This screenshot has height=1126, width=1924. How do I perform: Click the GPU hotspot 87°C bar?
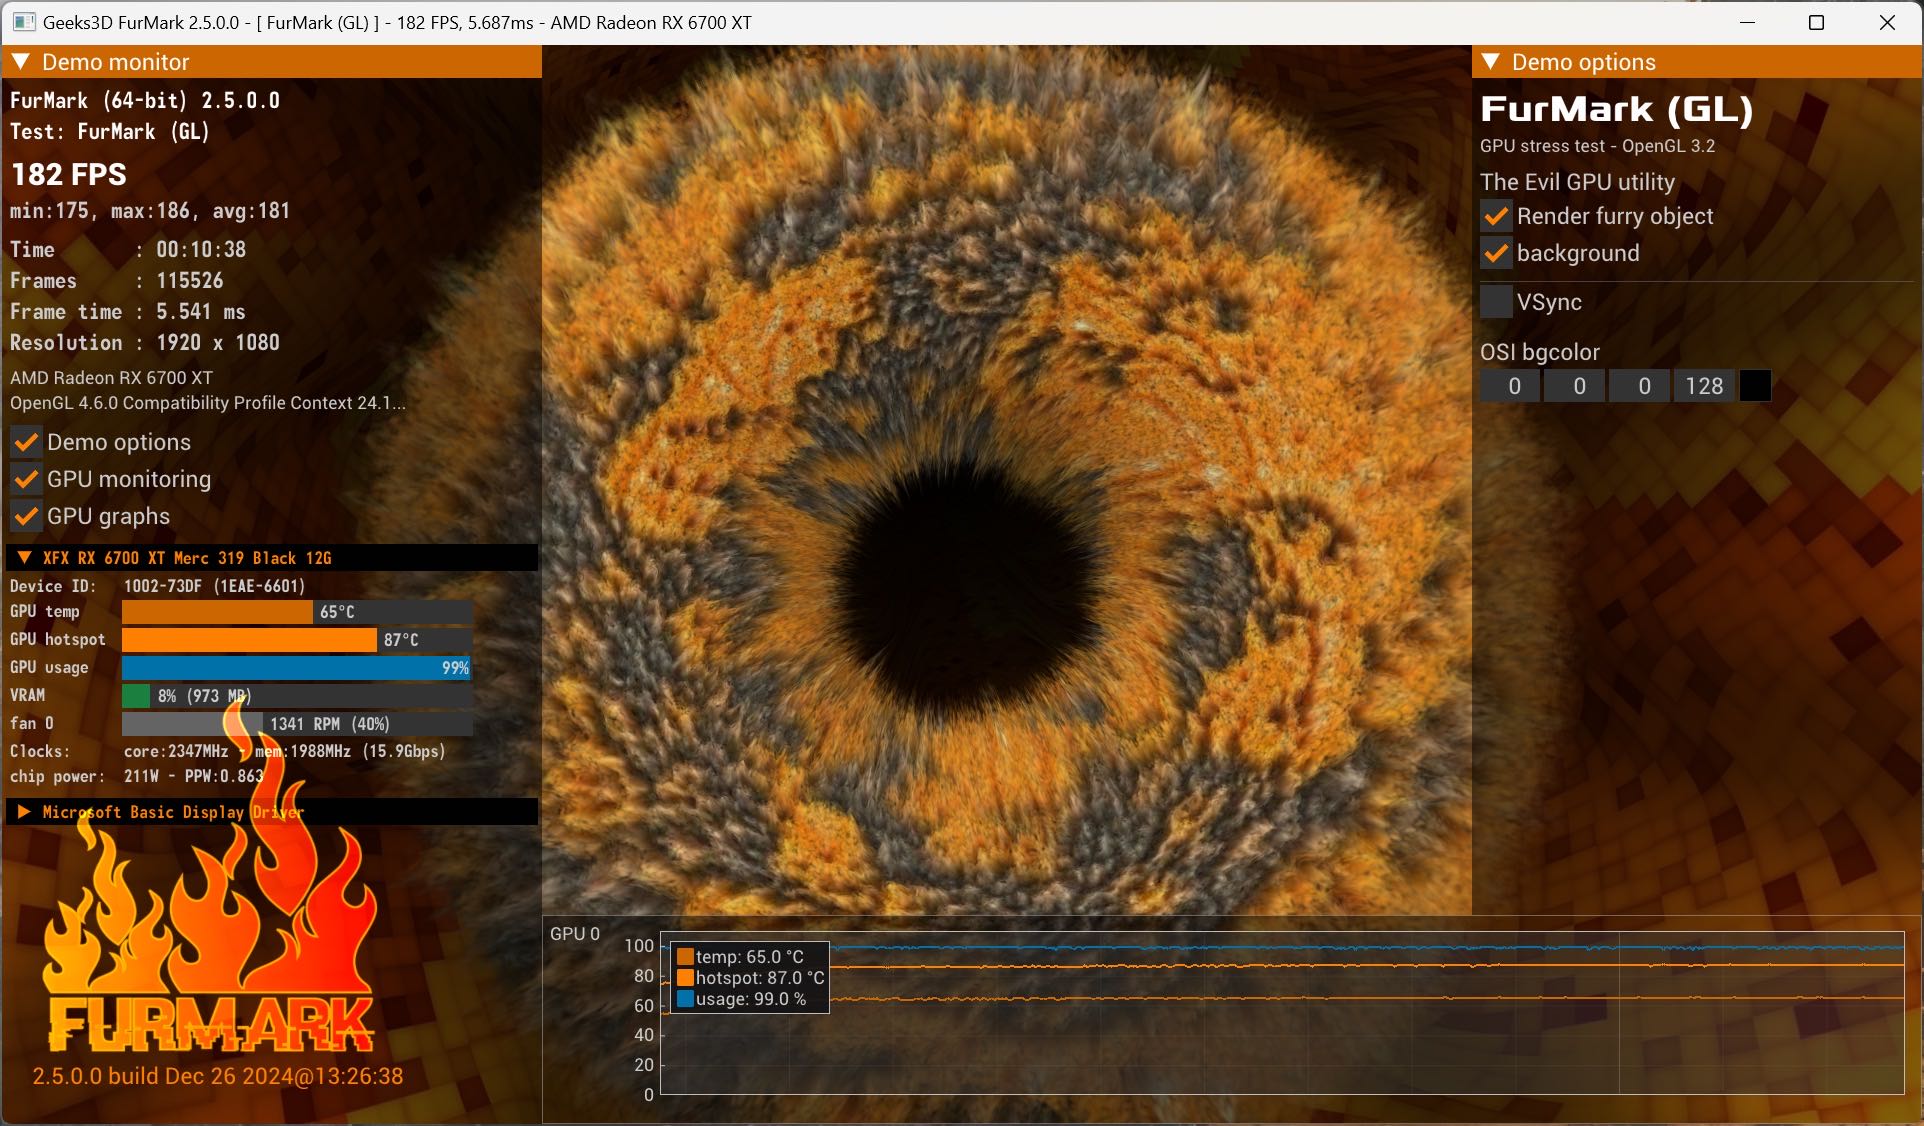pyautogui.click(x=297, y=640)
